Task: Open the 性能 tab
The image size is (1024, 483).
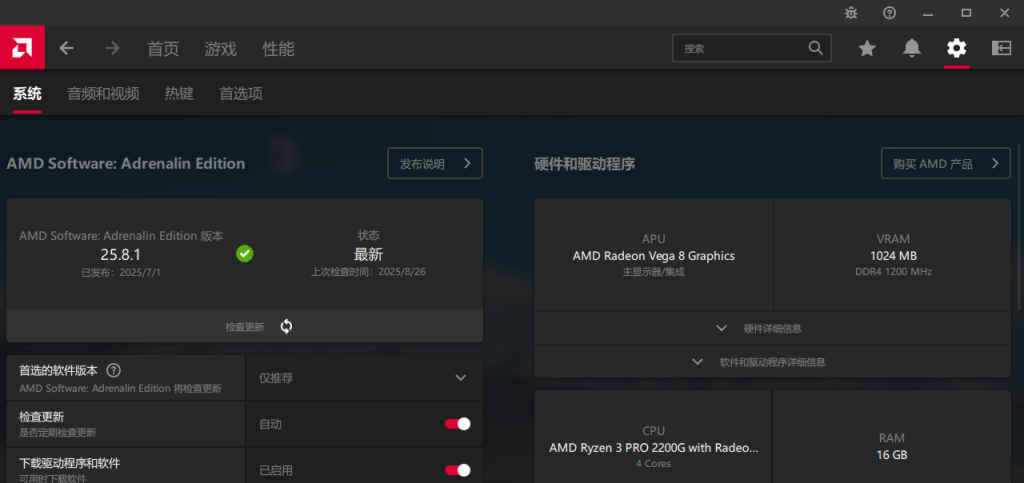Action: (278, 49)
